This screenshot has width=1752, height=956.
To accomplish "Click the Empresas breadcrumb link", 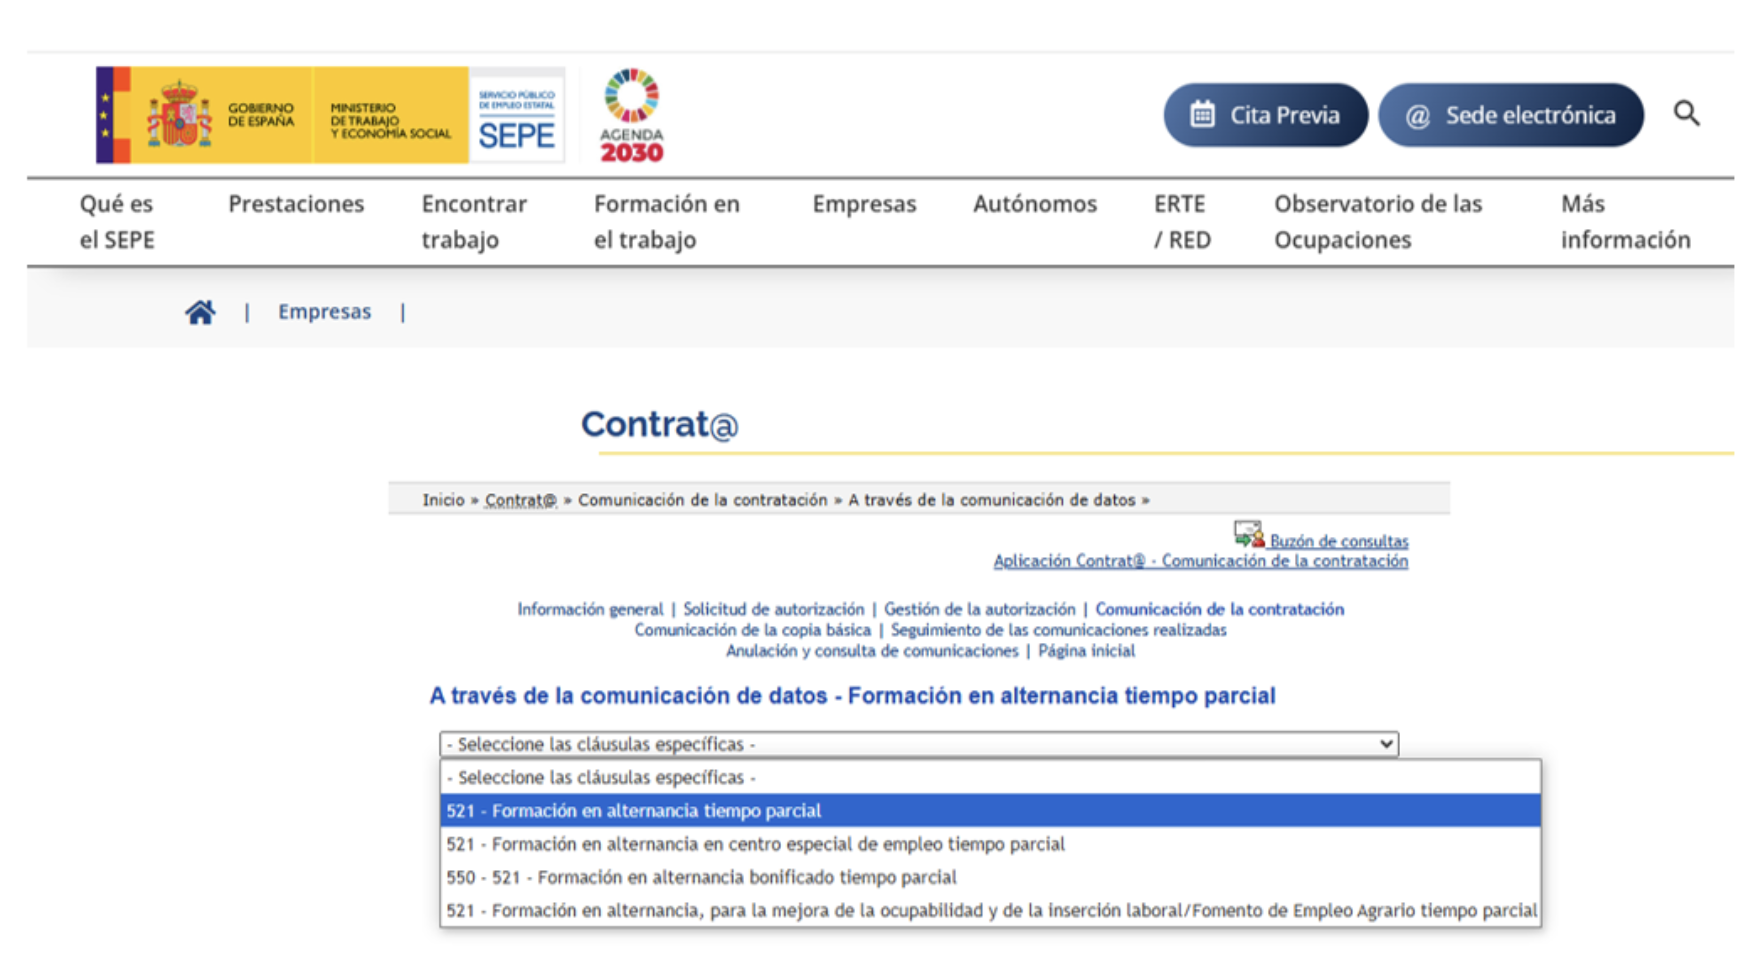I will (x=324, y=312).
